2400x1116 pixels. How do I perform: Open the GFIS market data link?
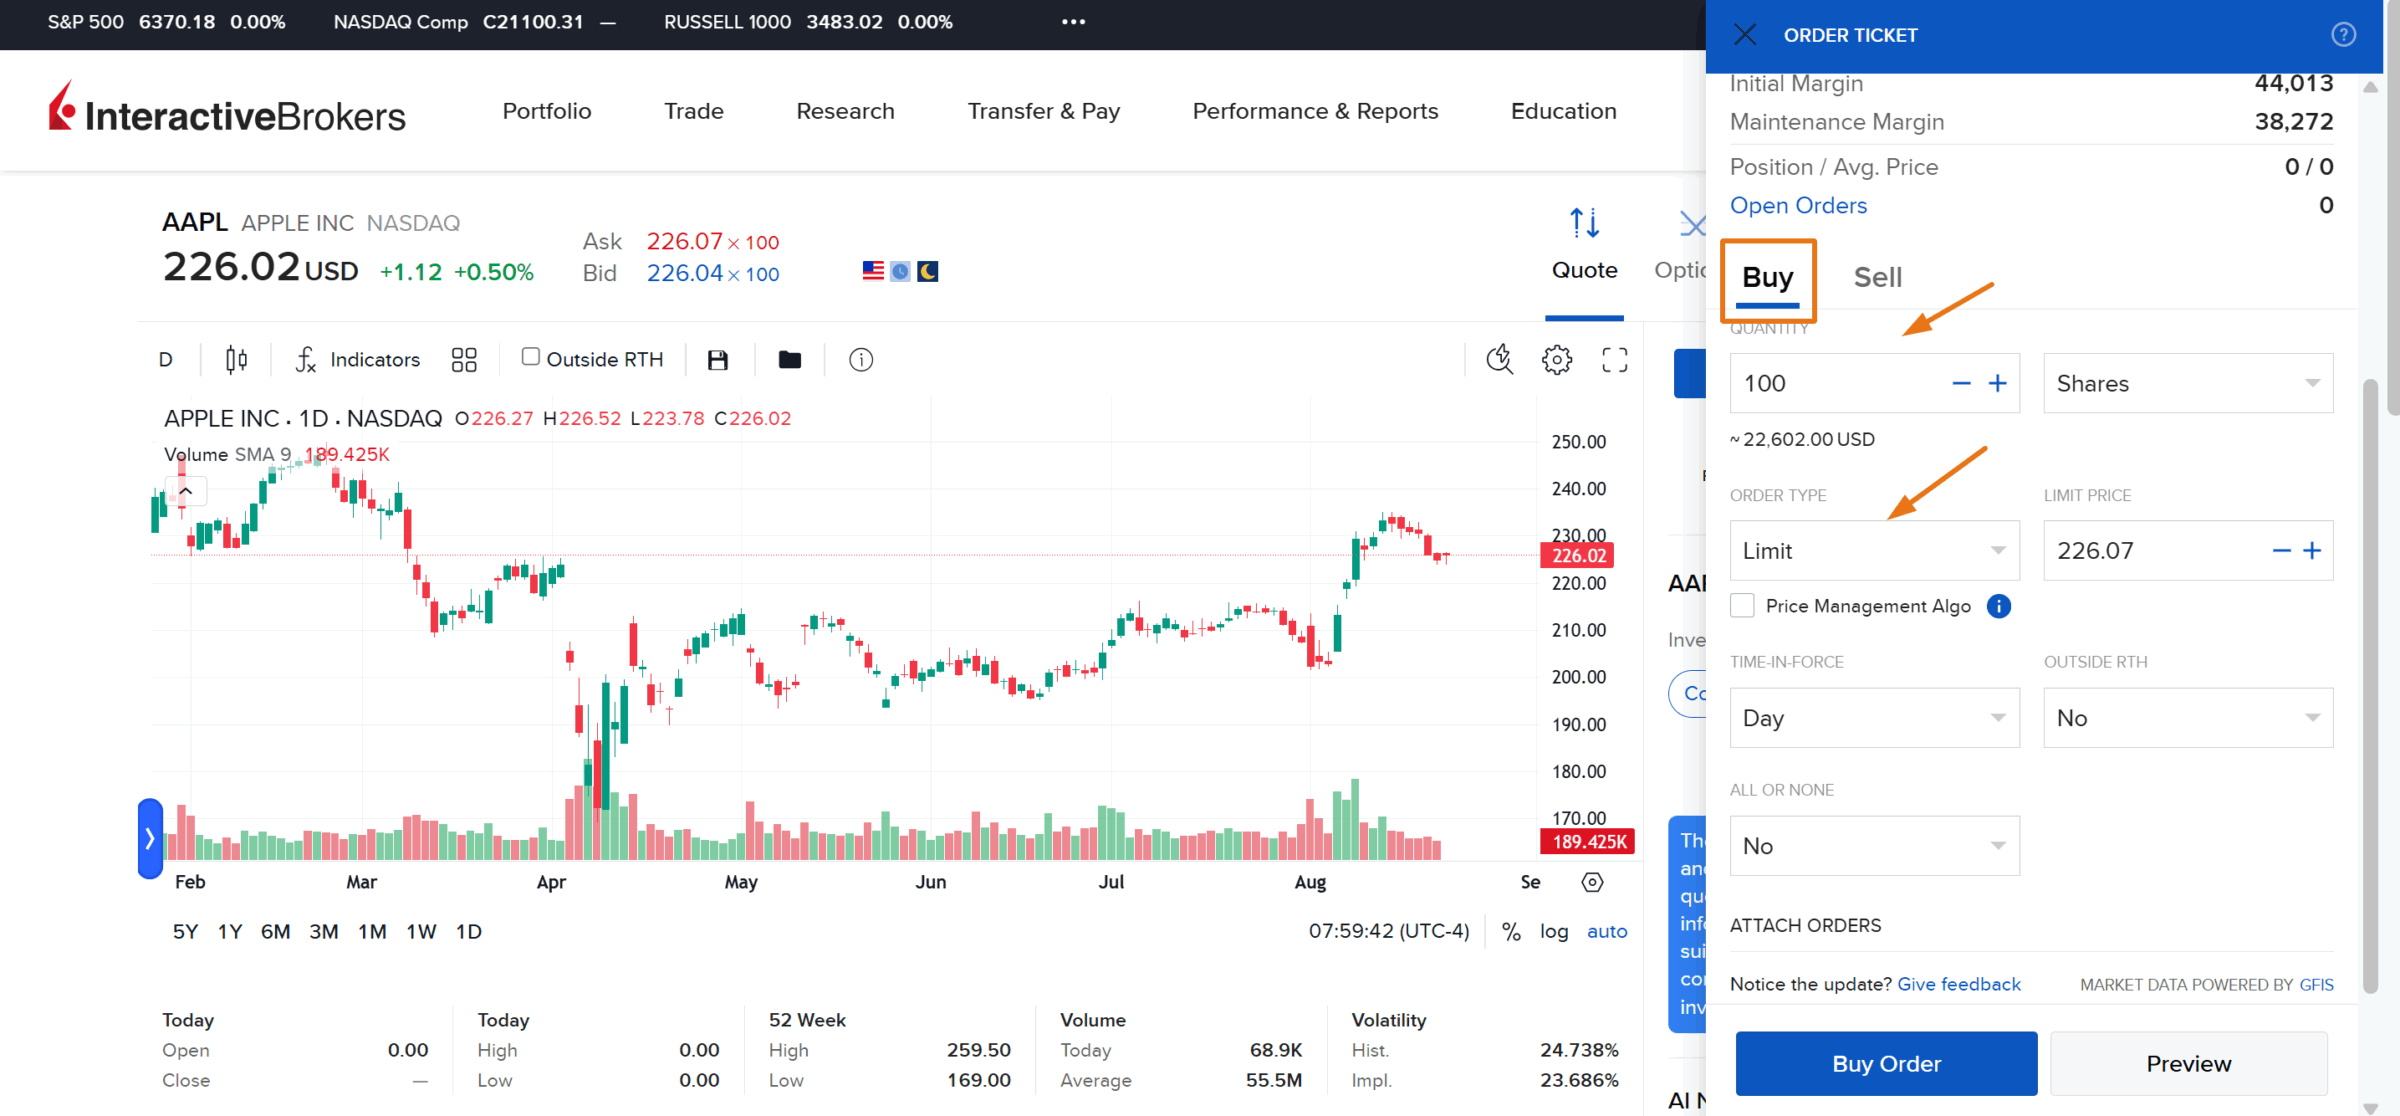(x=2316, y=985)
